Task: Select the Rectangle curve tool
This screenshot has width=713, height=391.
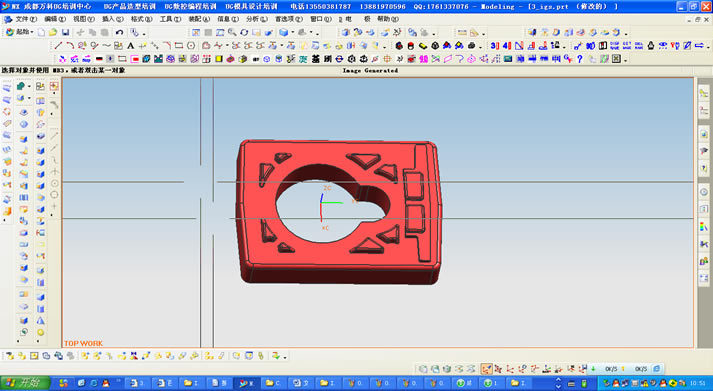Action: click(179, 45)
